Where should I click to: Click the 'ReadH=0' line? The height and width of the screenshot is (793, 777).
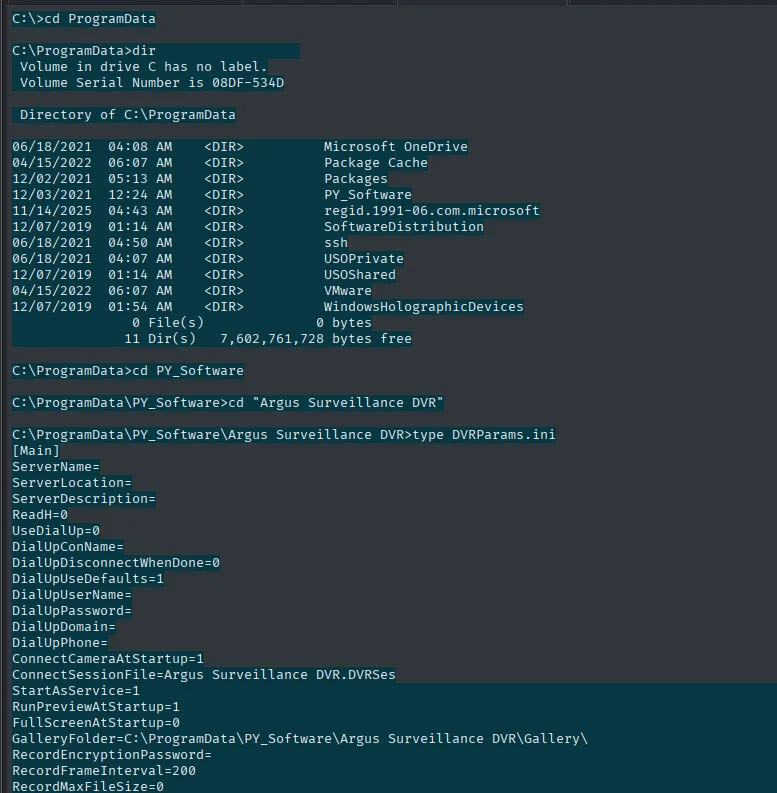pyautogui.click(x=40, y=515)
